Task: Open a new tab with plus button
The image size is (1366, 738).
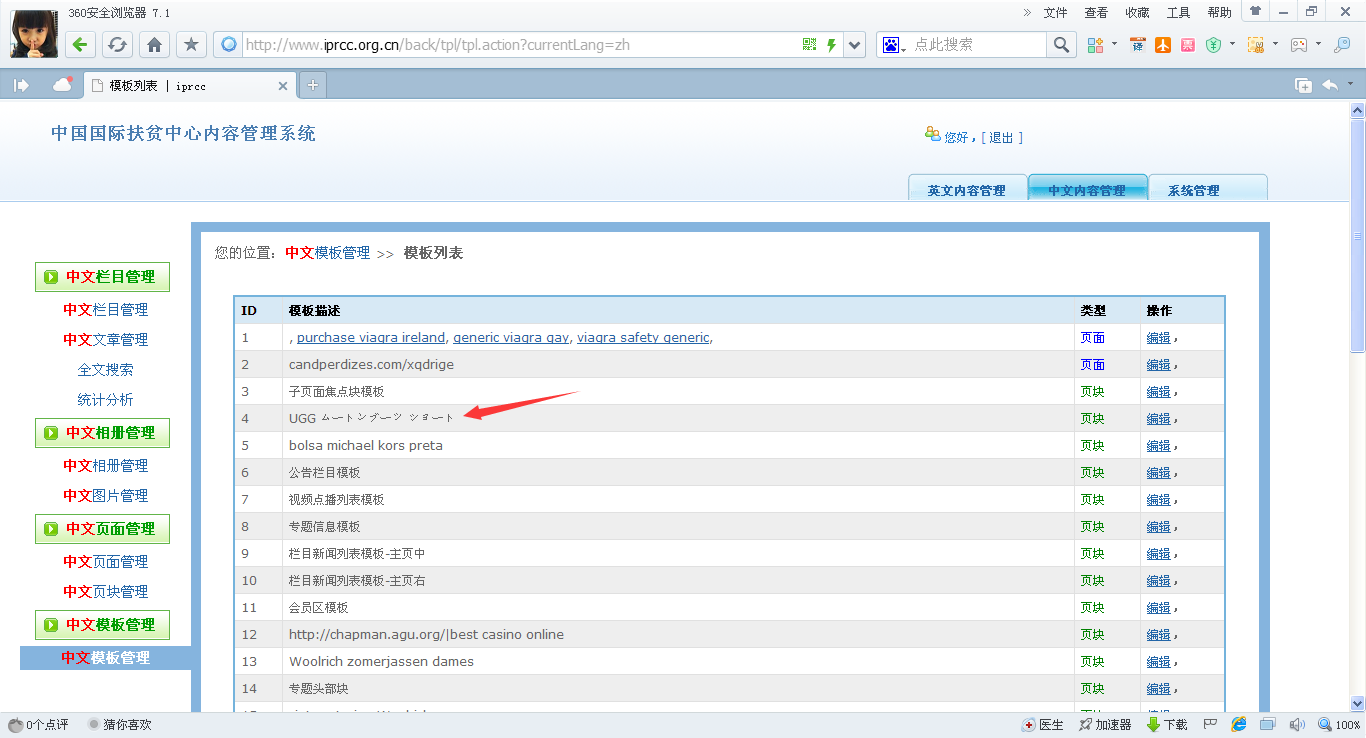Action: point(313,86)
